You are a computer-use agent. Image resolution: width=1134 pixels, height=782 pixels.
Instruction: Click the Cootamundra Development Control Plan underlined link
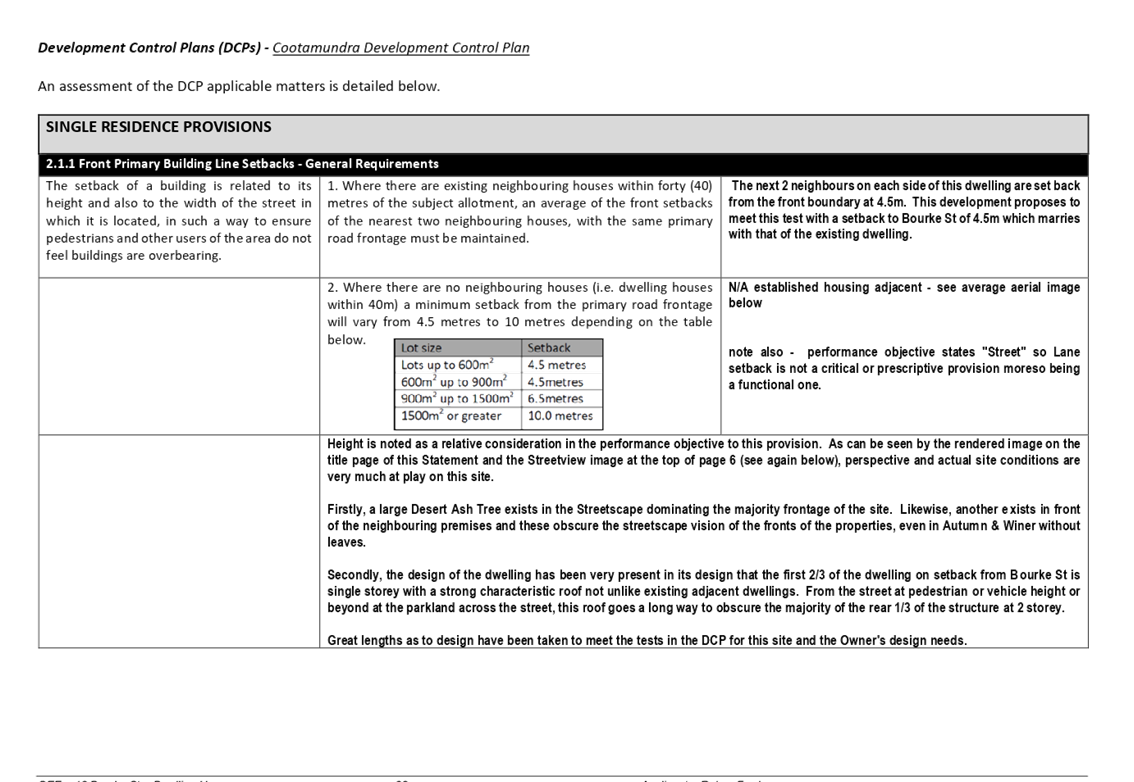[401, 48]
